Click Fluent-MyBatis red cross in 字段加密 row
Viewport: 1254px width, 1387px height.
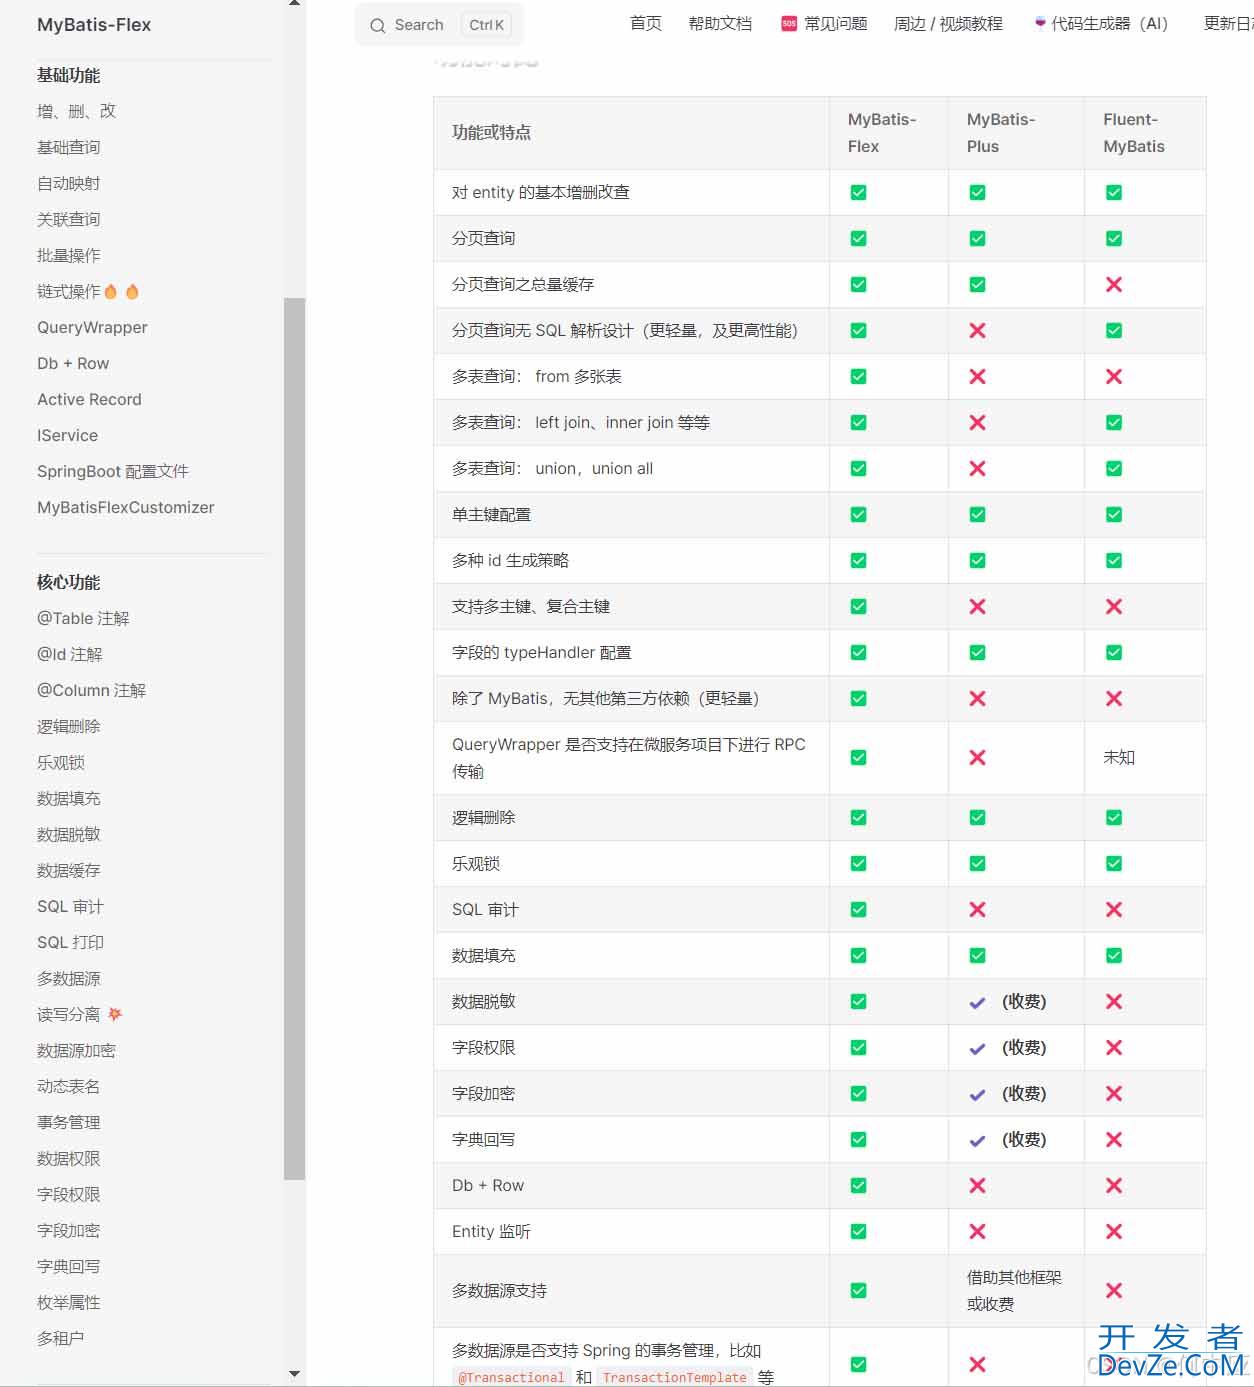tap(1113, 1093)
